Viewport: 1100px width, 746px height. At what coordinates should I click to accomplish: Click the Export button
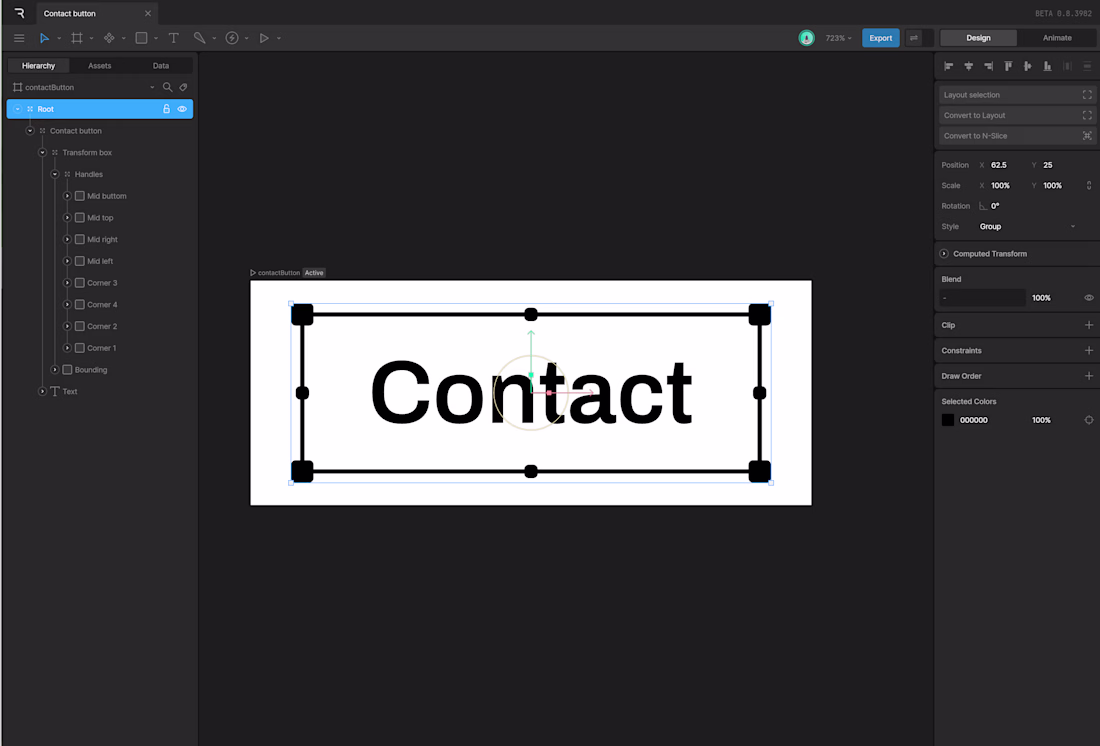click(880, 37)
